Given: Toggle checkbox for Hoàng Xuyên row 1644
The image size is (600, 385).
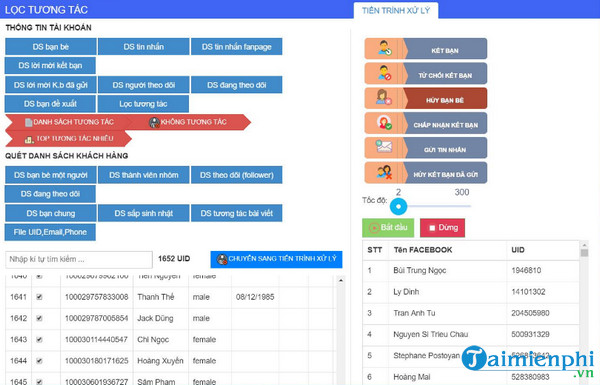Looking at the screenshot, I should point(39,361).
